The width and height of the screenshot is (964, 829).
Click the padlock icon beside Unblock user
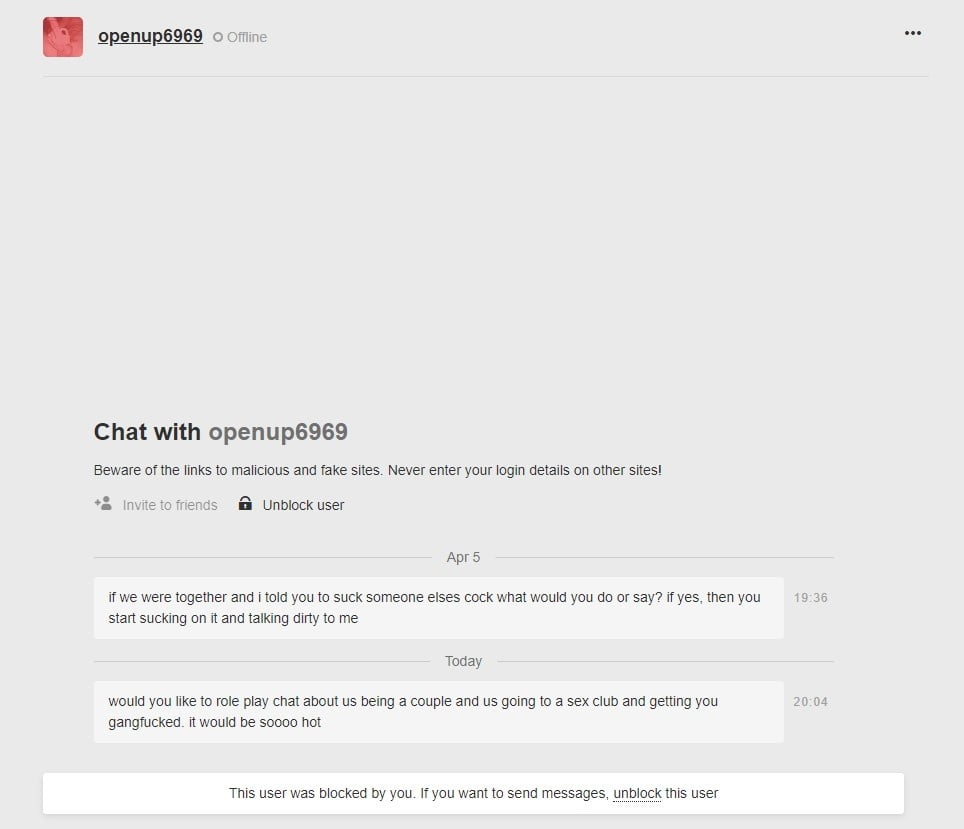tap(245, 504)
